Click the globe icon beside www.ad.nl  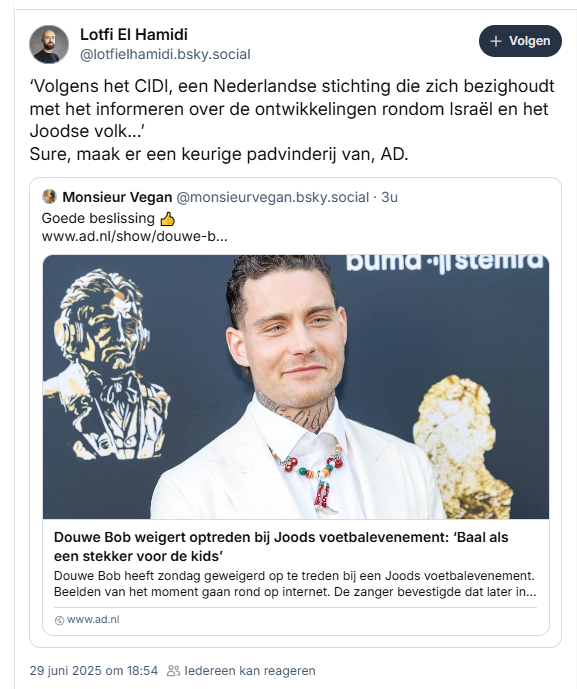tap(59, 620)
